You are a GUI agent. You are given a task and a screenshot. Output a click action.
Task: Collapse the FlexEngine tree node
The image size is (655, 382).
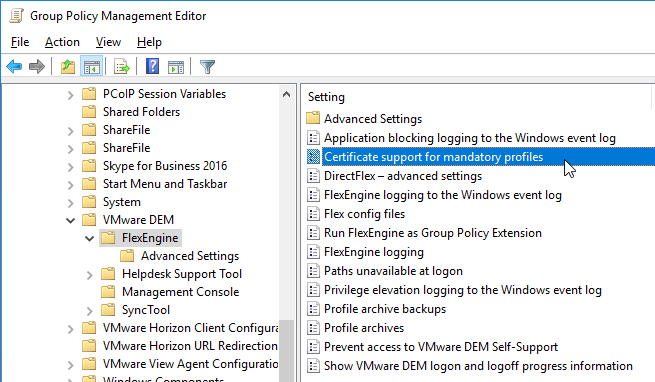pos(89,238)
